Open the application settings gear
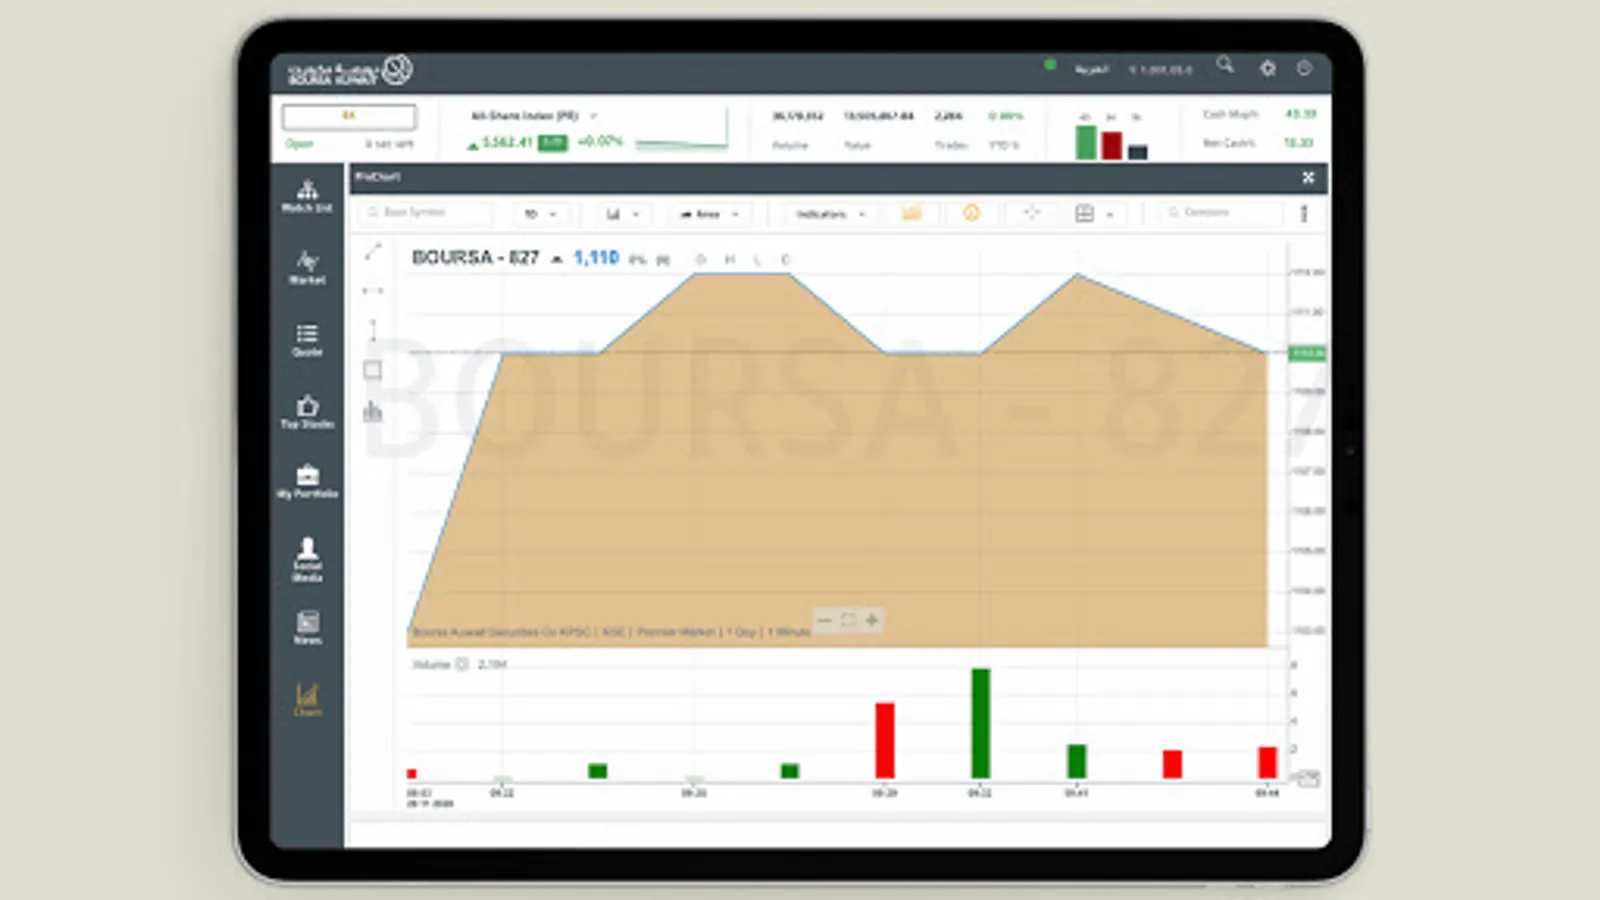This screenshot has width=1600, height=900. [x=1267, y=68]
